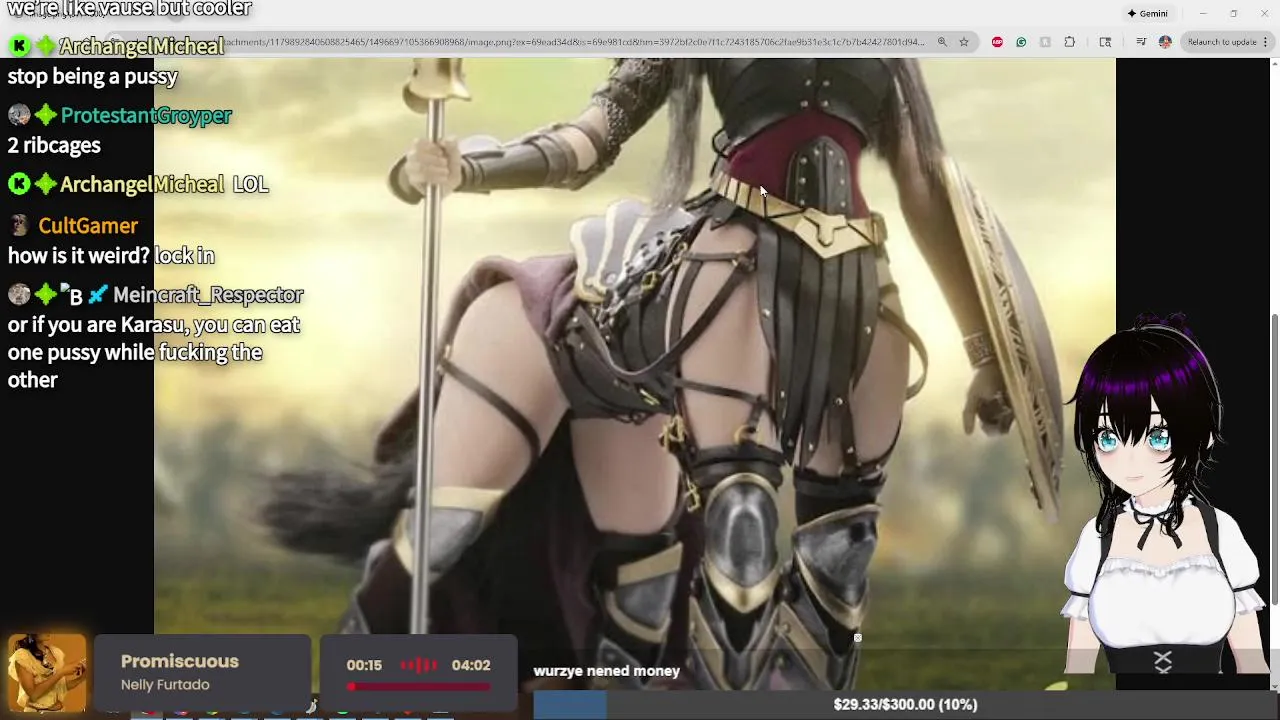This screenshot has height=720, width=1280.
Task: Click the 'wurzye nened money' goal label
Action: (606, 671)
